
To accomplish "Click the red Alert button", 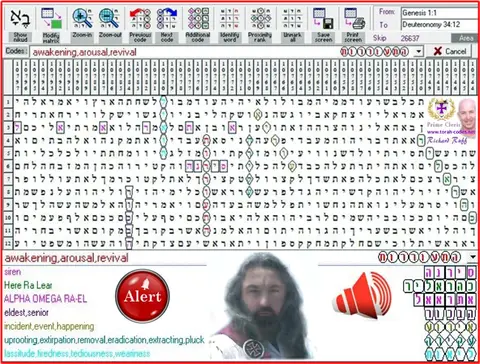I will [x=142, y=296].
